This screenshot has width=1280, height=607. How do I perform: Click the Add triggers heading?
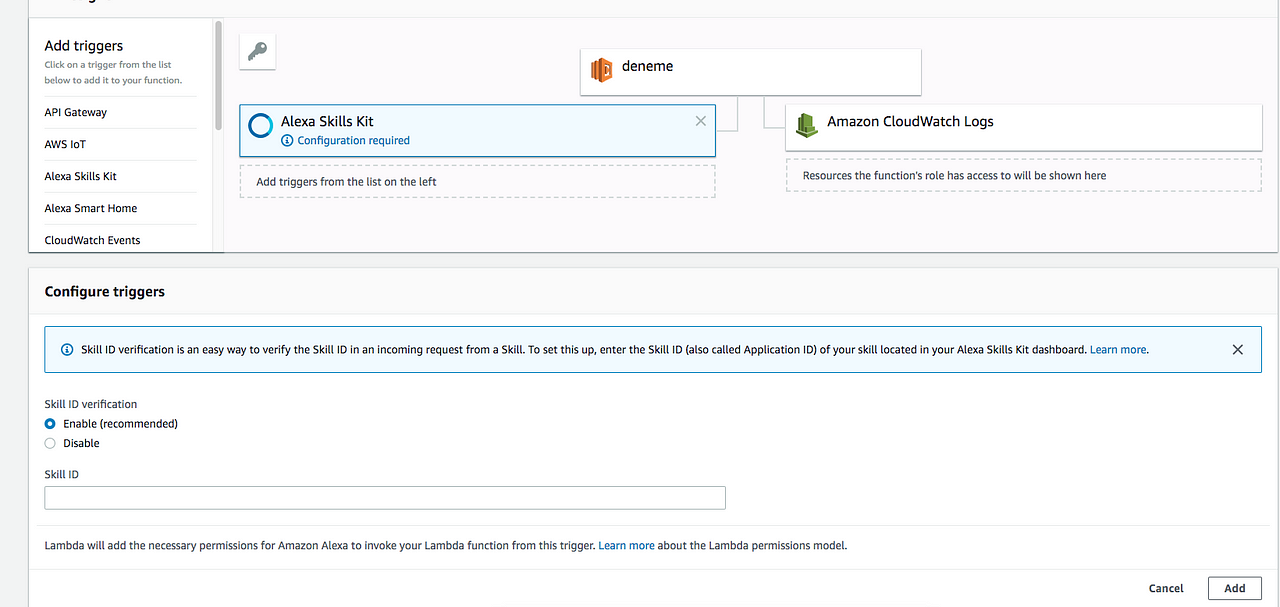[84, 46]
